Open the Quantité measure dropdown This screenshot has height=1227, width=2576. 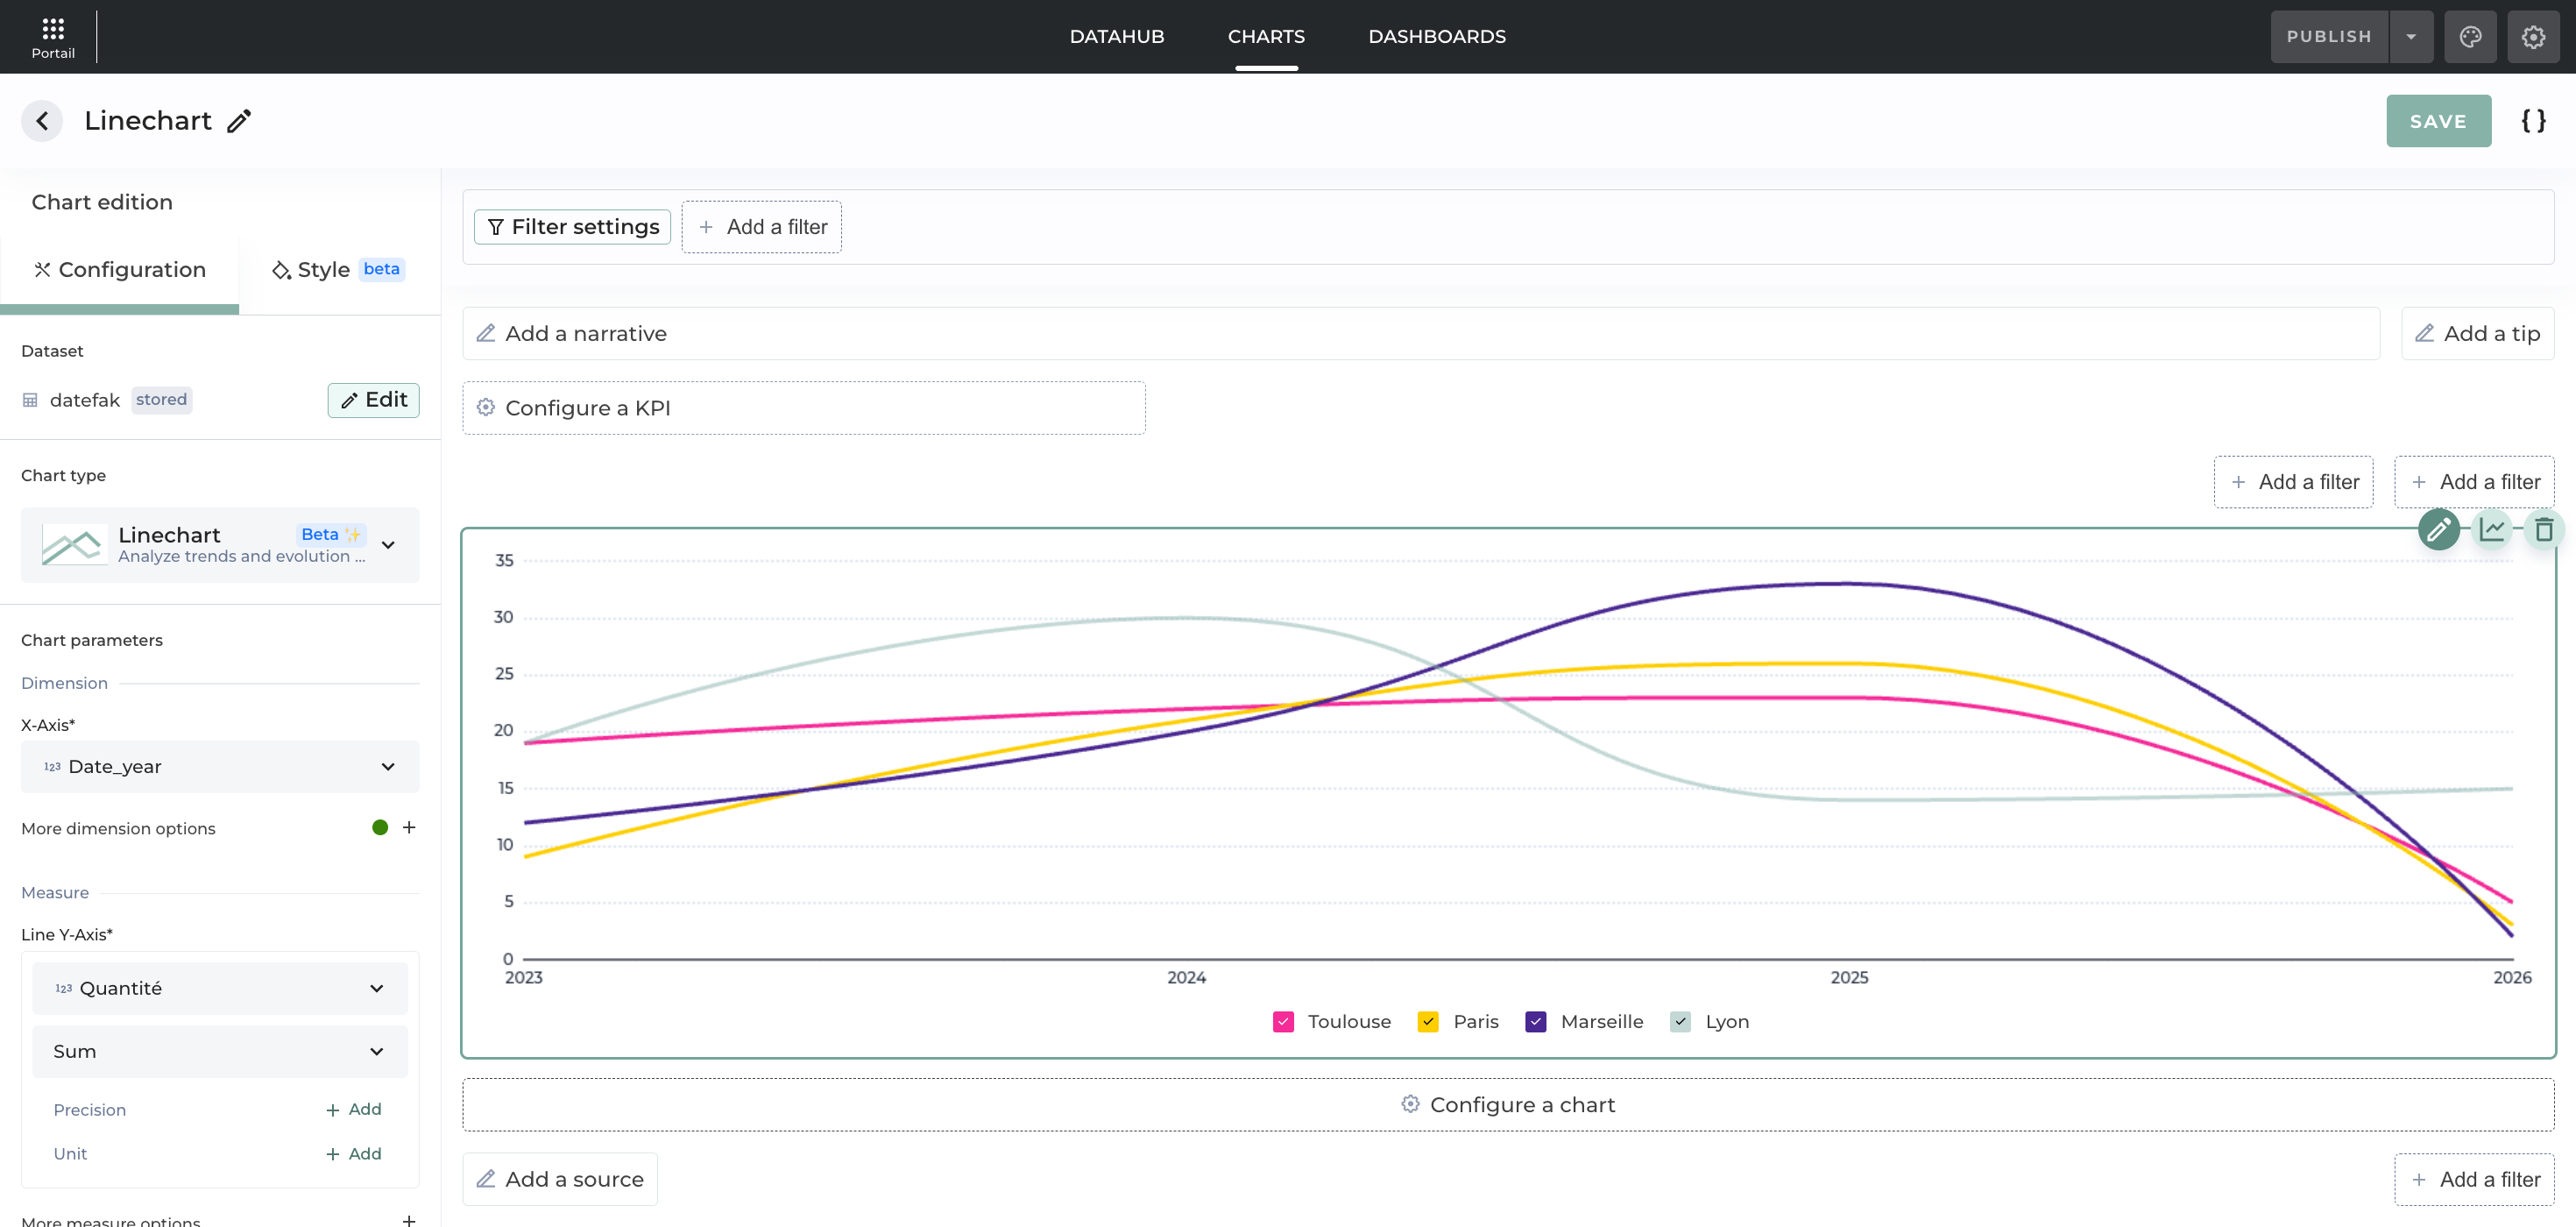[x=220, y=988]
